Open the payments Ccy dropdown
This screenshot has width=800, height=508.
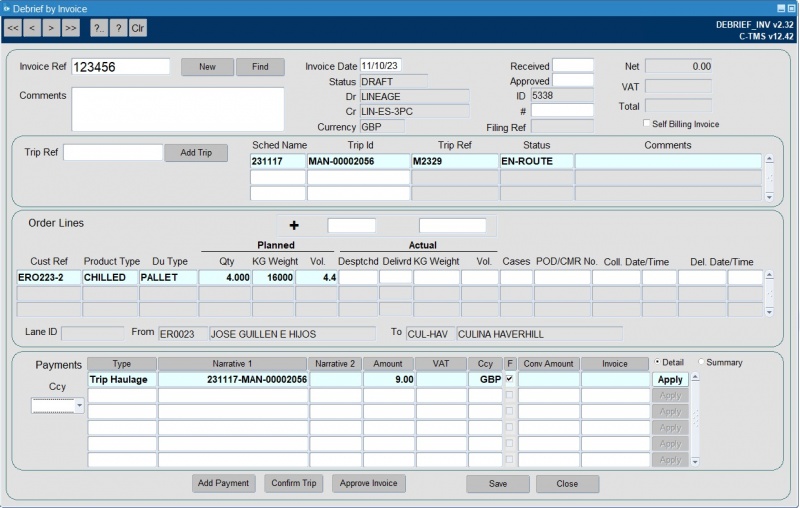79,405
